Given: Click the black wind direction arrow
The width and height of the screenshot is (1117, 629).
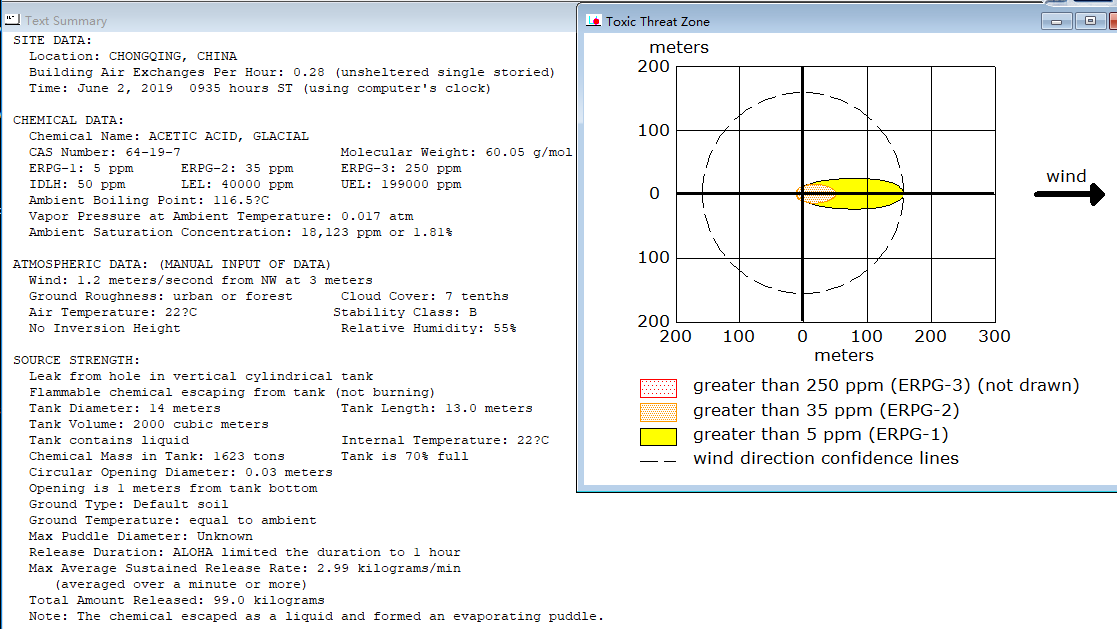Looking at the screenshot, I should [x=1070, y=194].
